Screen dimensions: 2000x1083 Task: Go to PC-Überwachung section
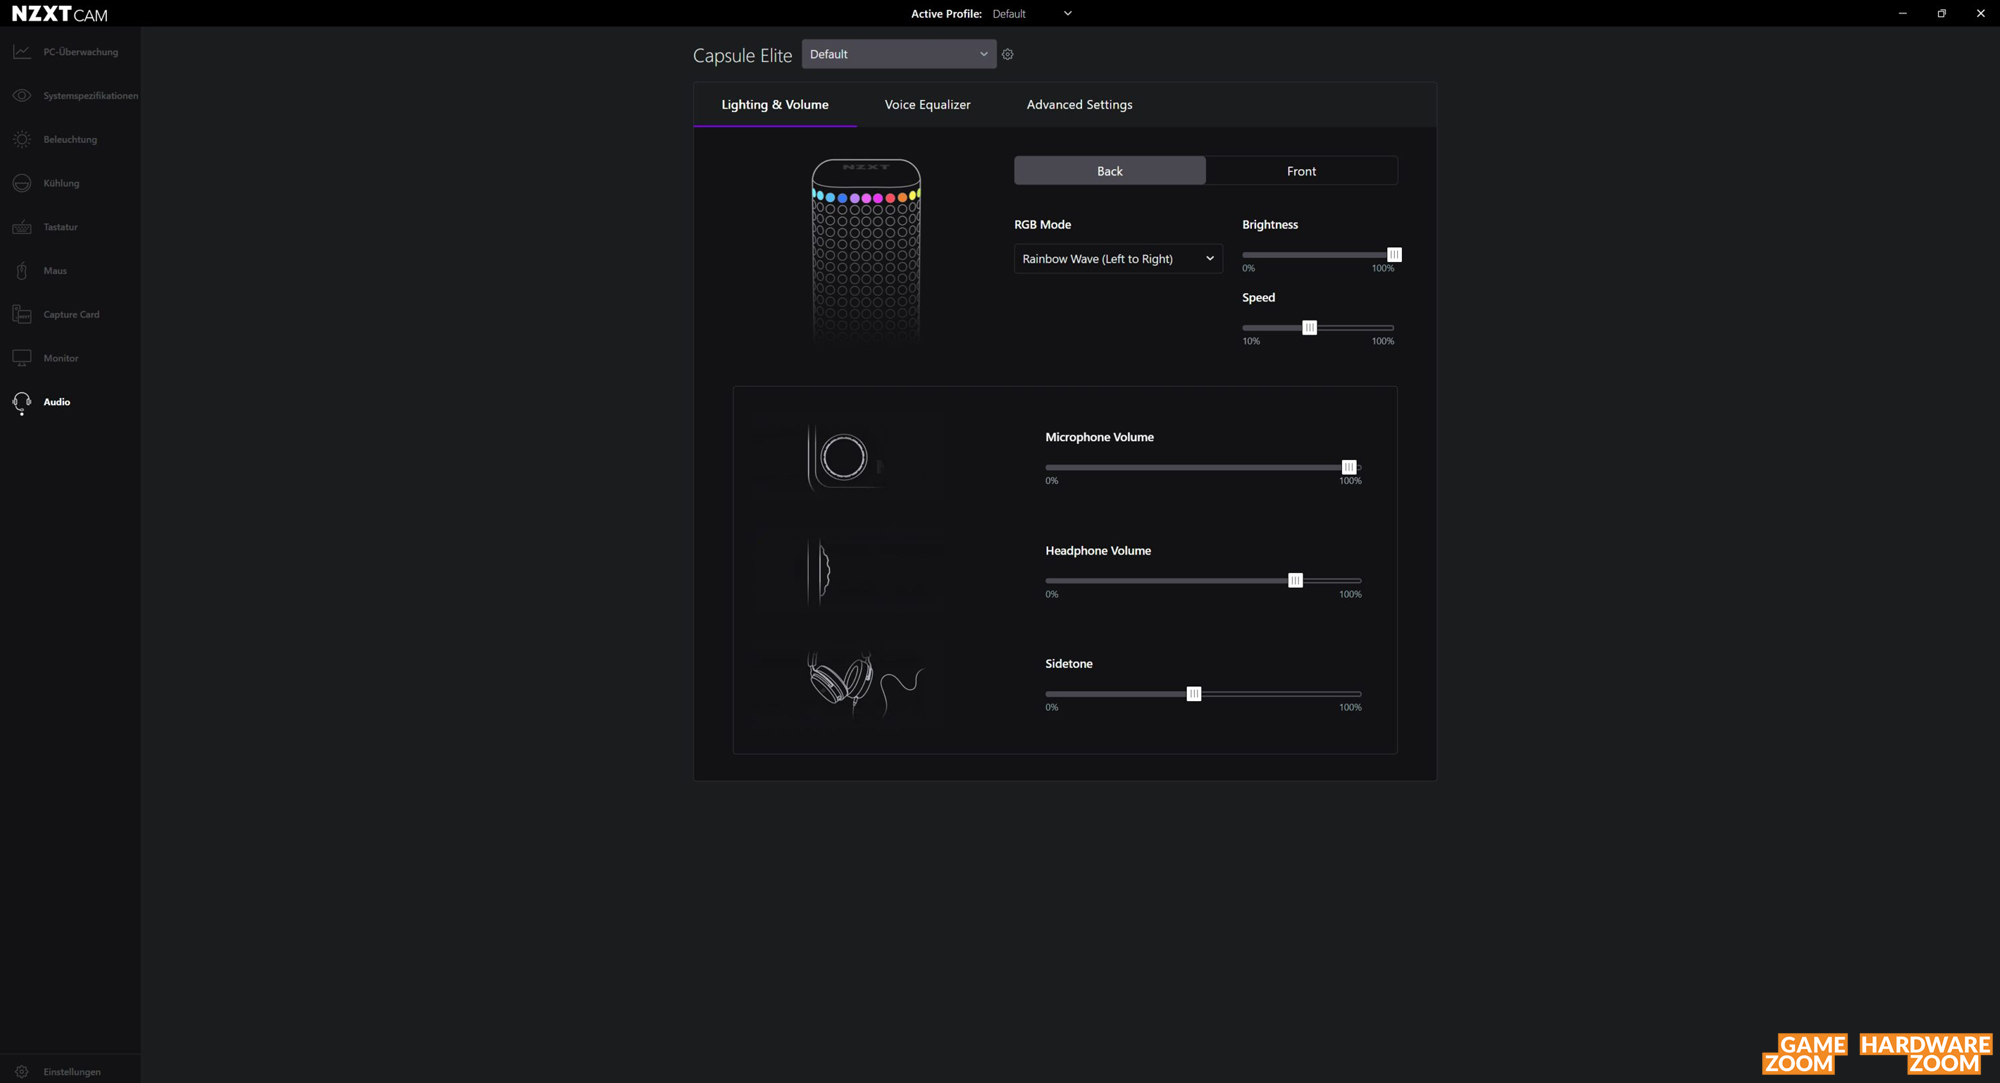(81, 52)
